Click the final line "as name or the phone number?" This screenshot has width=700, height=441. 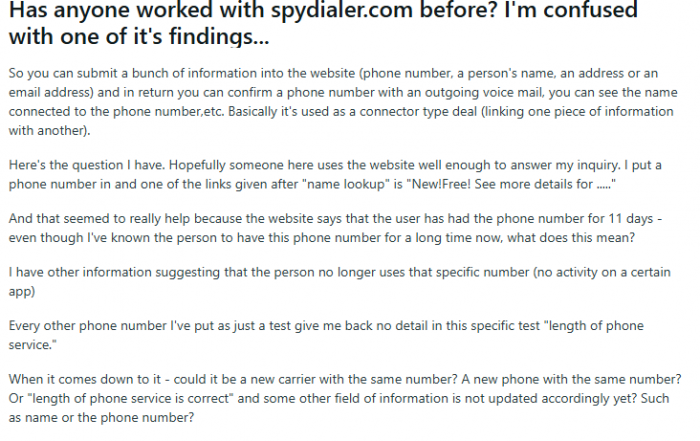[x=101, y=418]
